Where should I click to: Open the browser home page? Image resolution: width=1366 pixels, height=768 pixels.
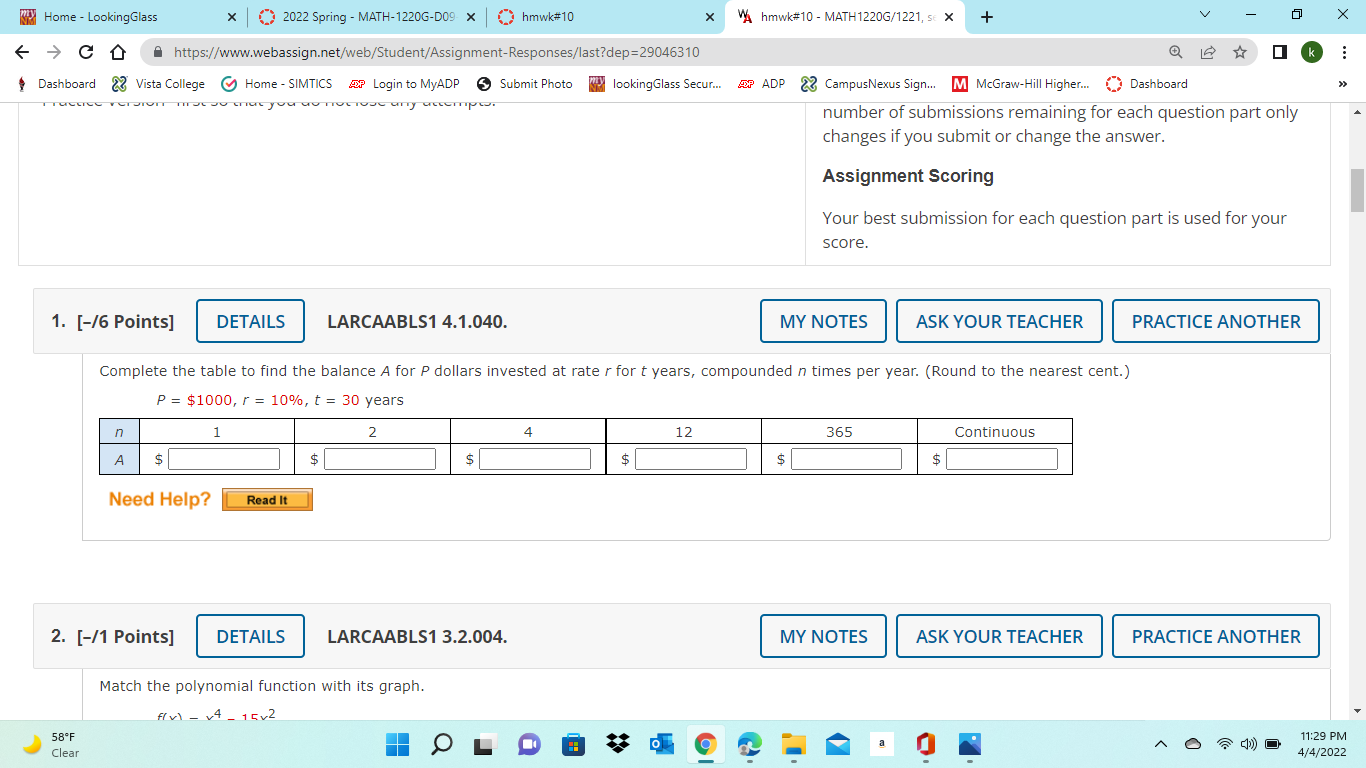[x=117, y=52]
